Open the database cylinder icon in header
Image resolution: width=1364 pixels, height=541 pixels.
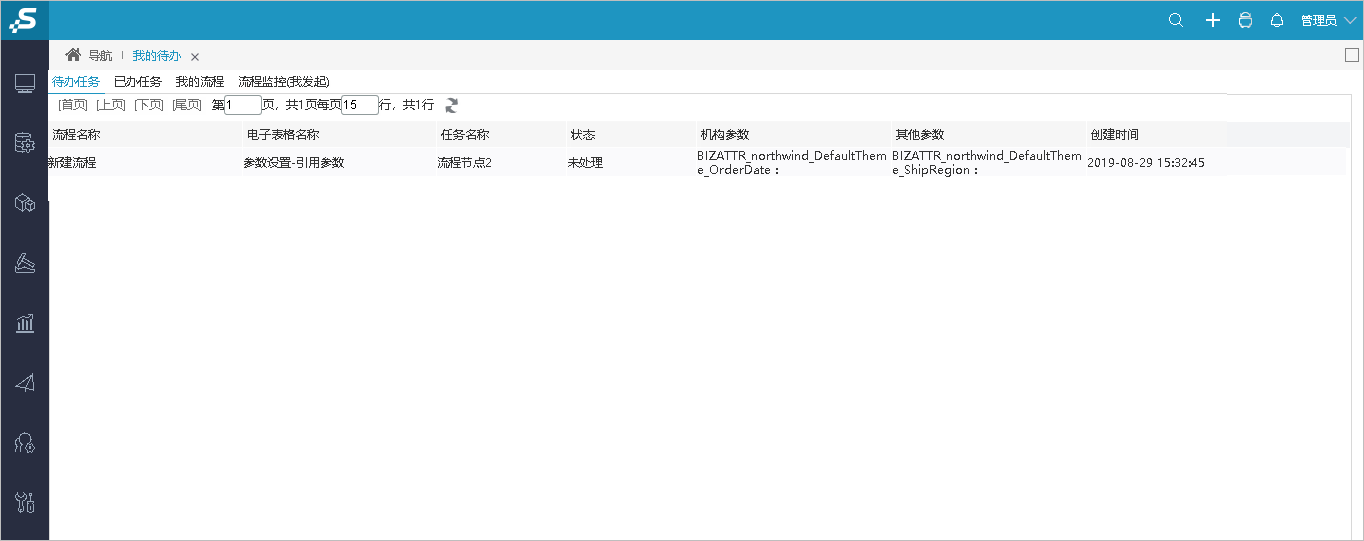[1245, 20]
